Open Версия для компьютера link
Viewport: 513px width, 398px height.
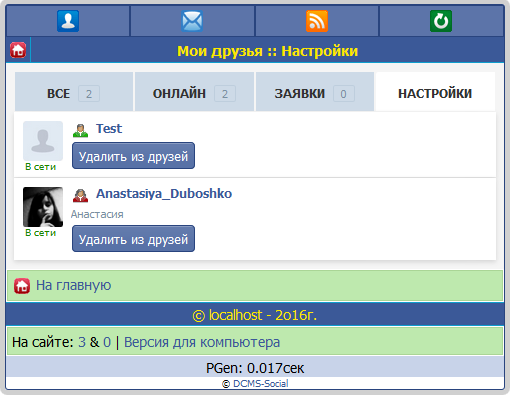pos(202,342)
